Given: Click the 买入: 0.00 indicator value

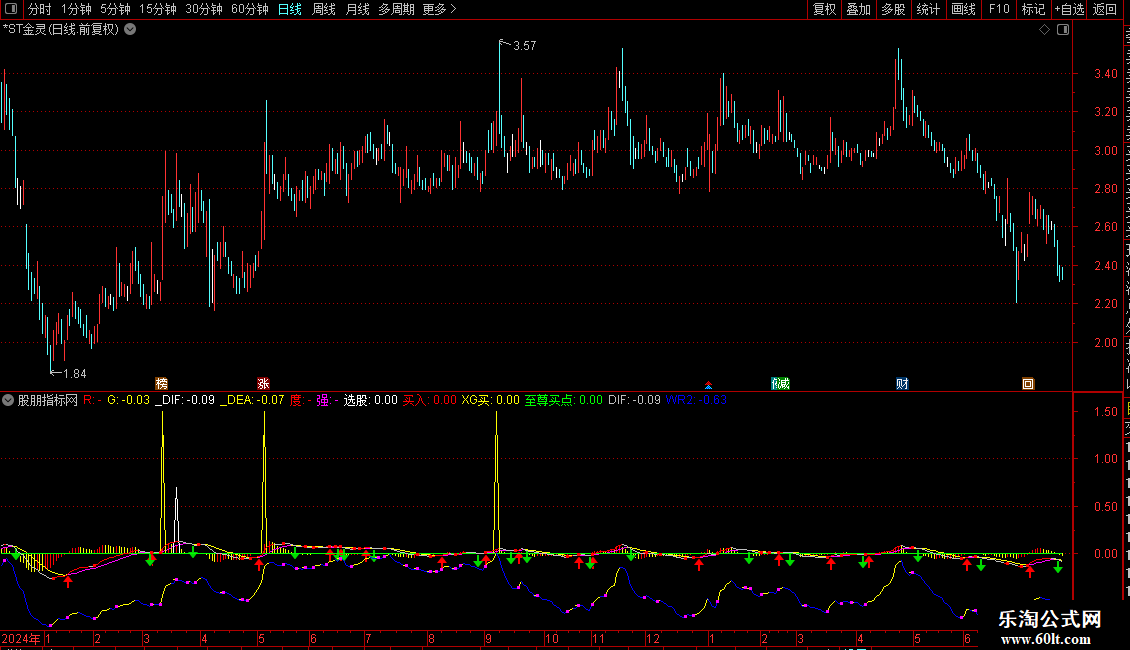Looking at the screenshot, I should click(x=430, y=400).
